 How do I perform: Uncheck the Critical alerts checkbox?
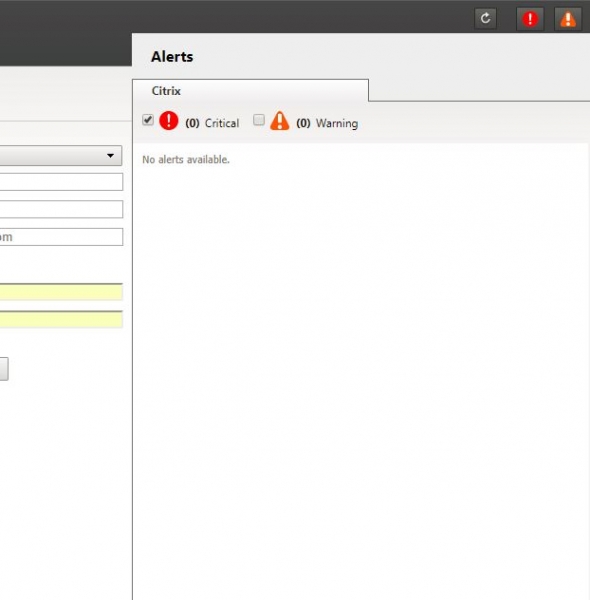[148, 120]
